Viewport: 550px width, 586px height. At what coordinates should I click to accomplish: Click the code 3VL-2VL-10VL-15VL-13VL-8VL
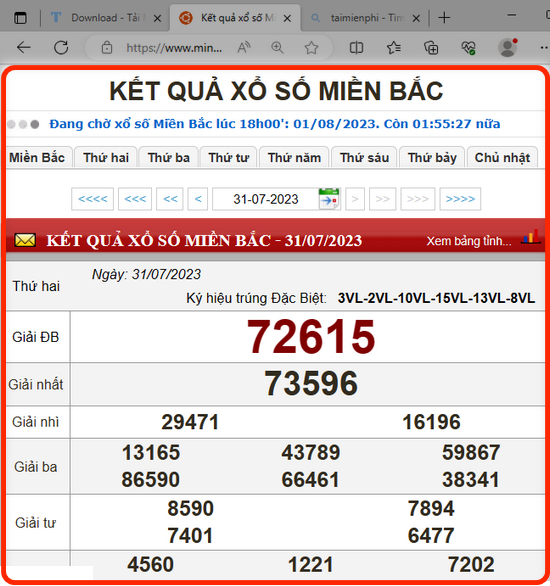436,298
